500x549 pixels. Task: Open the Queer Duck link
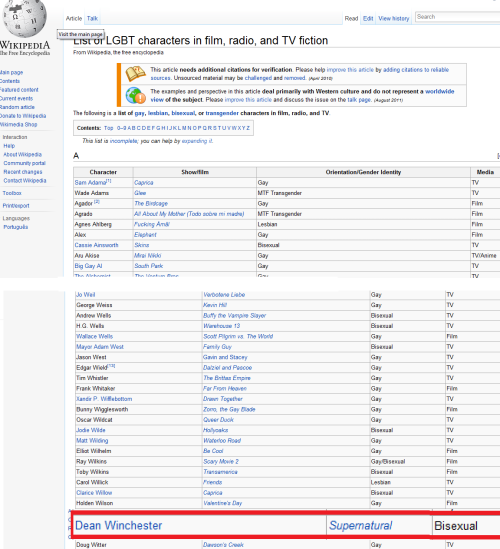pos(218,420)
